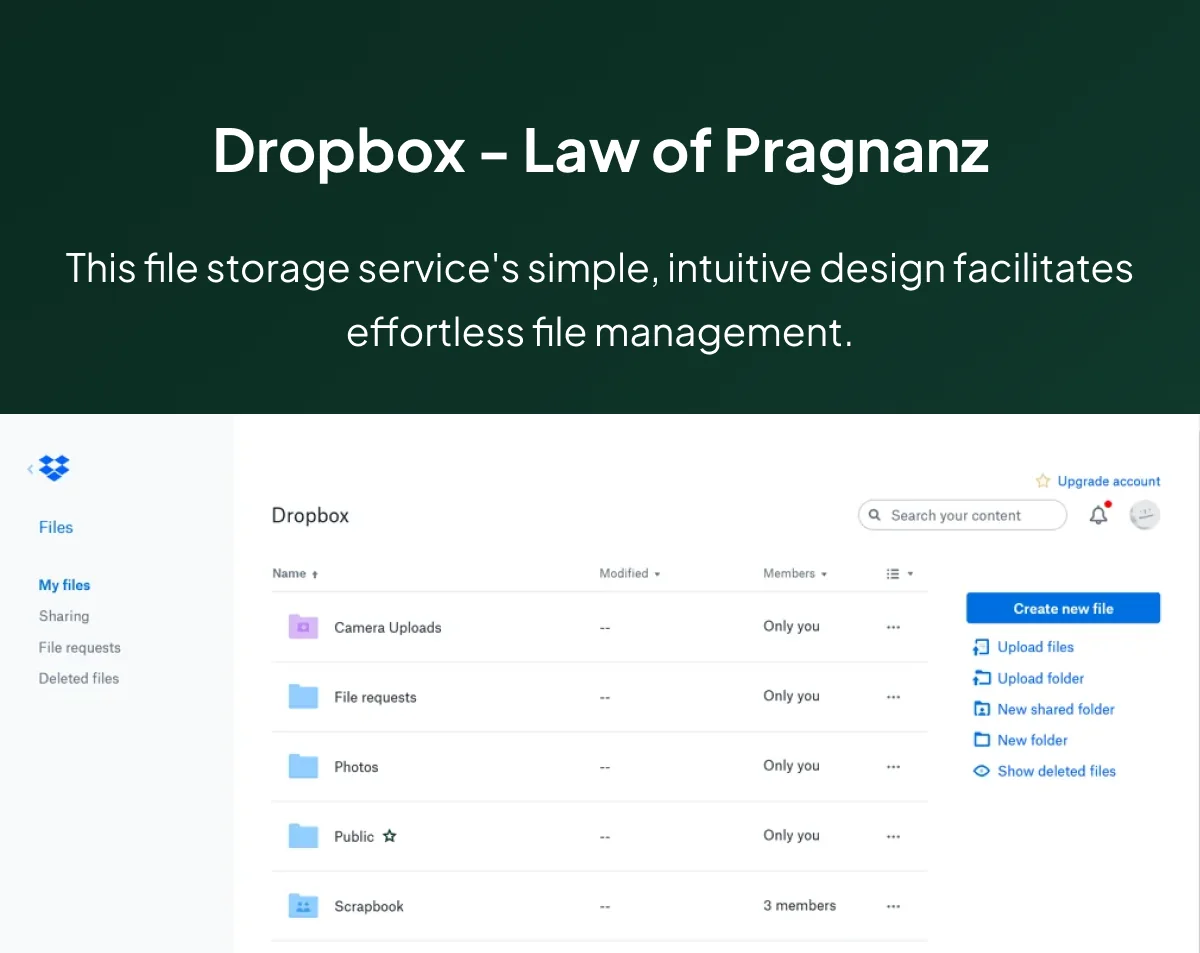Image resolution: width=1200 pixels, height=953 pixels.
Task: Click the Upload folder link
Action: tap(1041, 678)
